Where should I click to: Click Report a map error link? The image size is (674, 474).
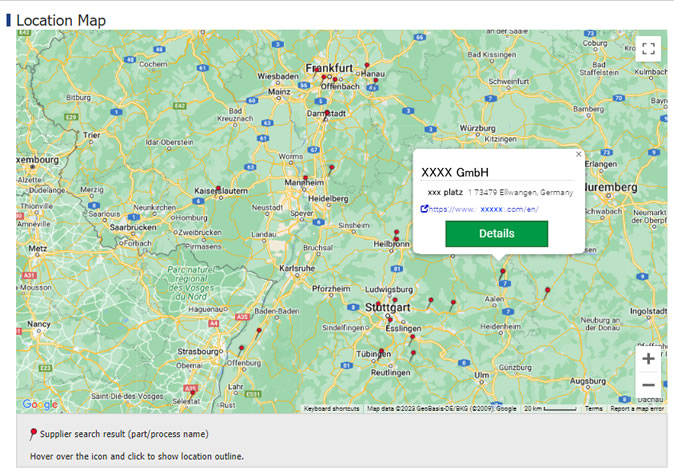[x=637, y=409]
